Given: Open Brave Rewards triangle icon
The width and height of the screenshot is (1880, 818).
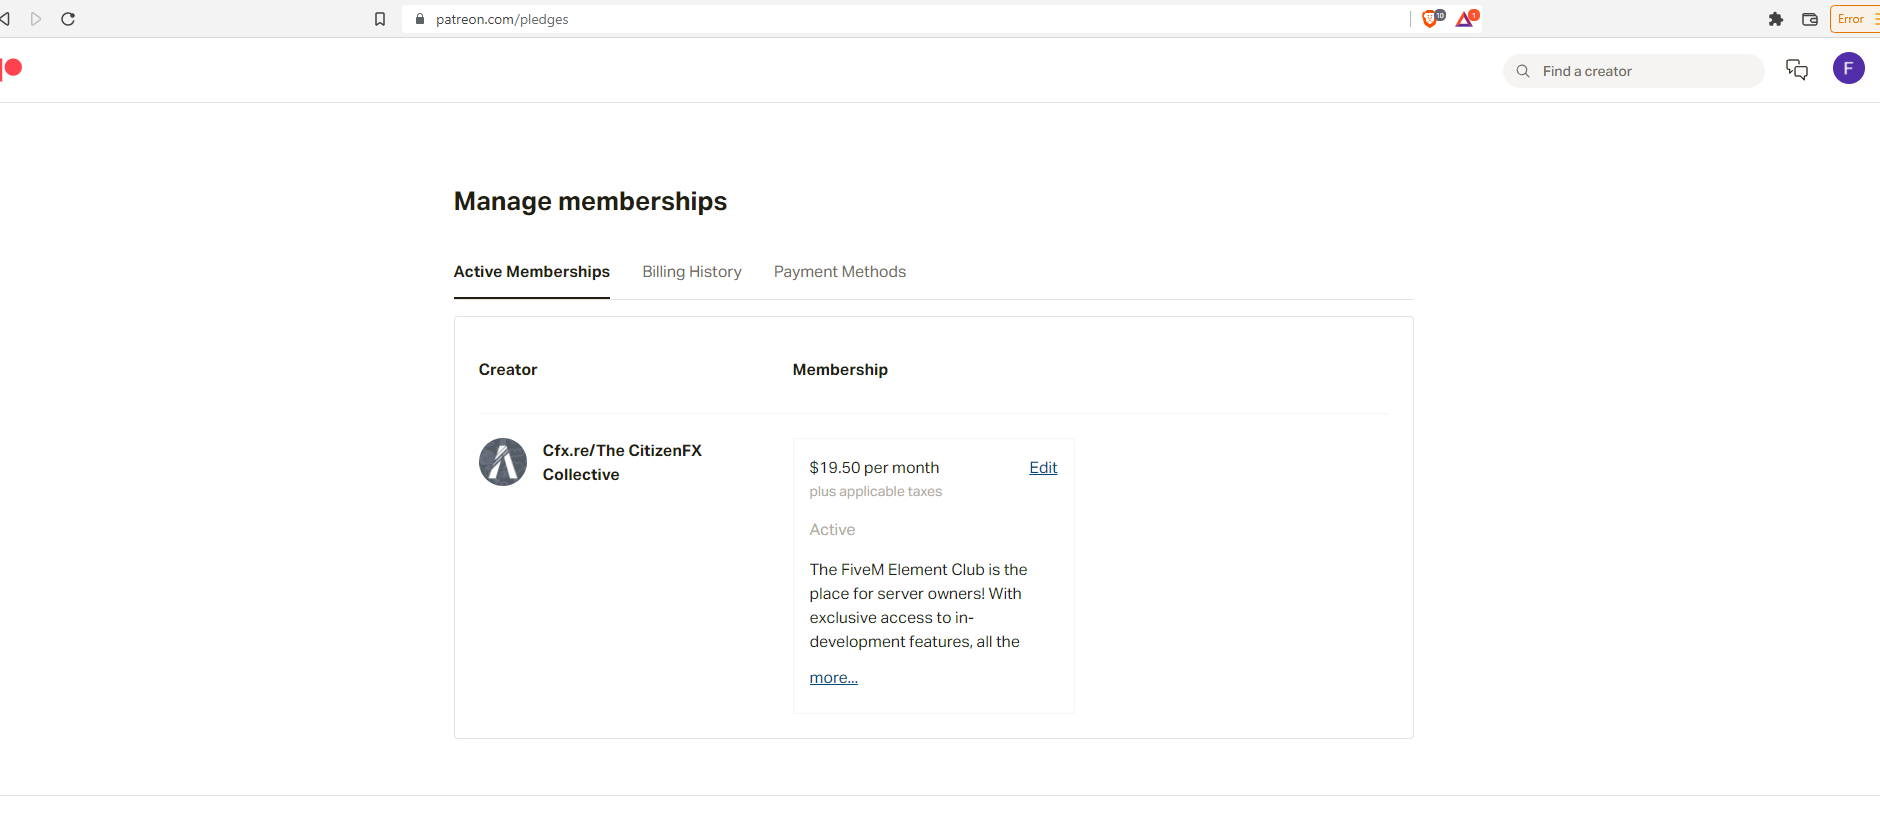Looking at the screenshot, I should click(1466, 18).
